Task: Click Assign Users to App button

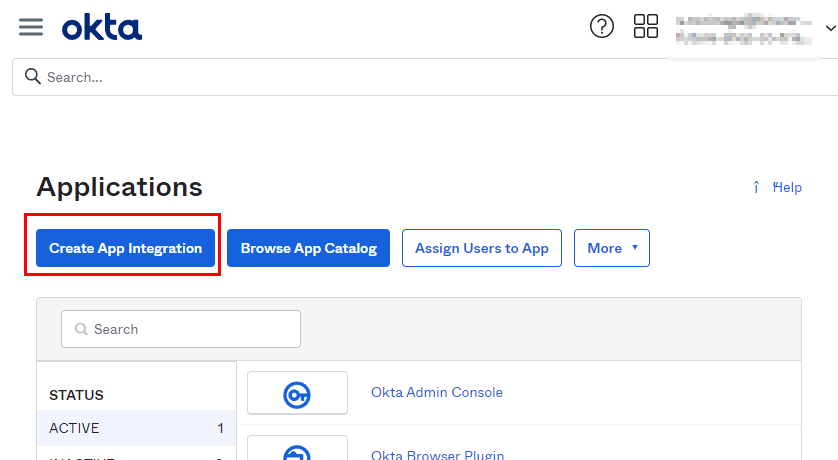Action: pos(482,248)
